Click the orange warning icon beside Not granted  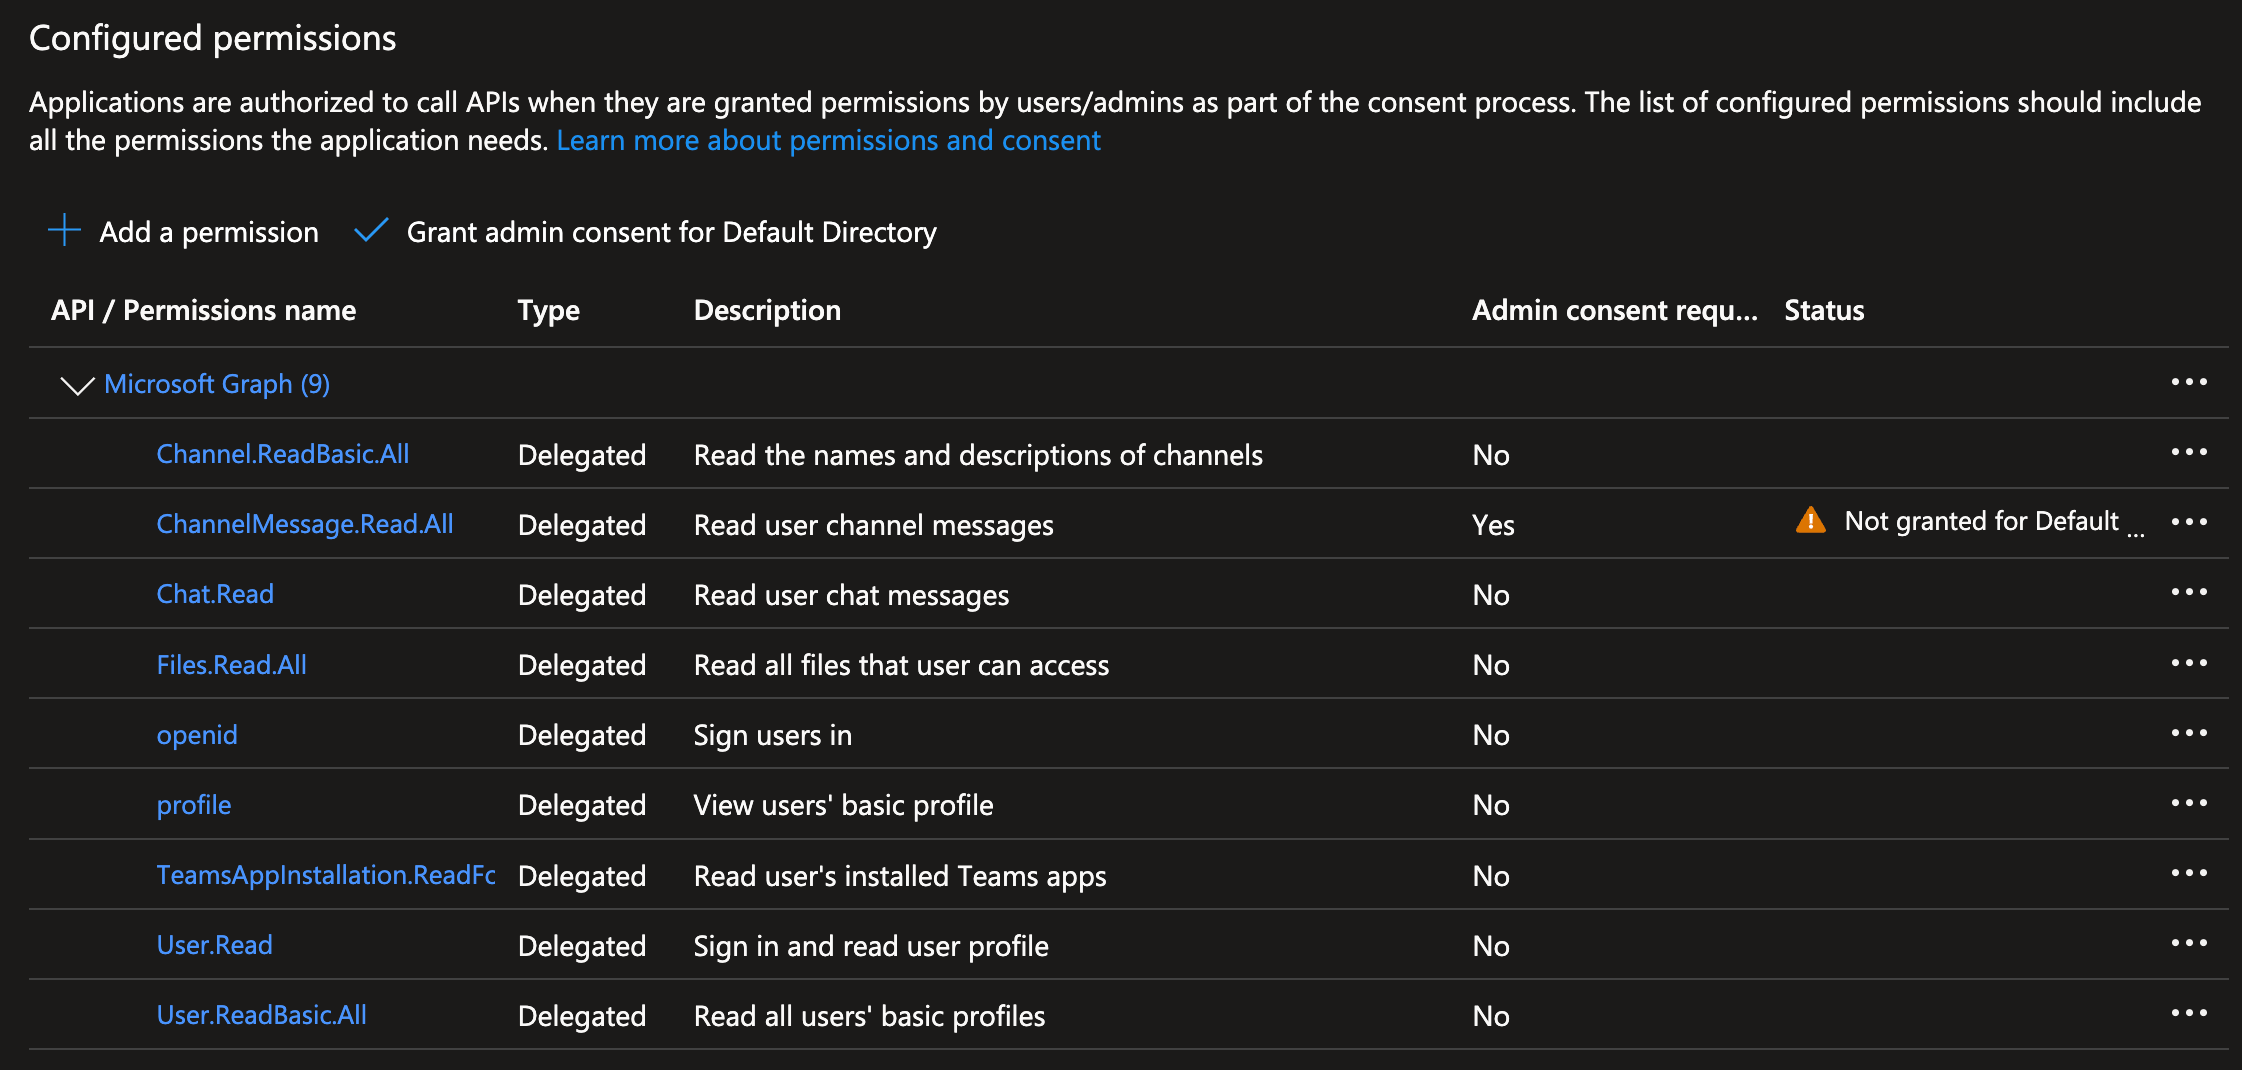(1810, 521)
